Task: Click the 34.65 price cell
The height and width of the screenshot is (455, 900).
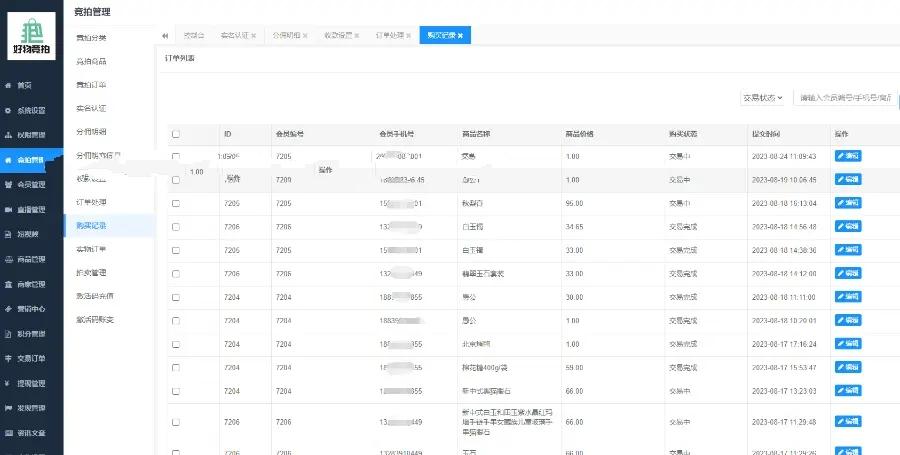Action: pos(575,227)
